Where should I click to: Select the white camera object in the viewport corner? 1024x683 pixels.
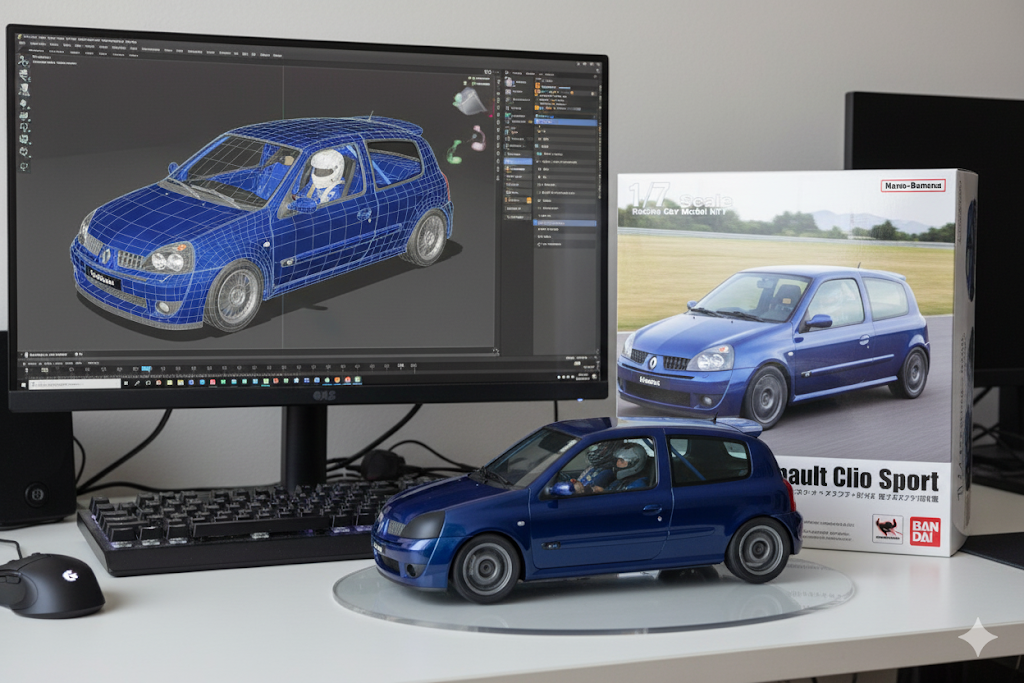coord(469,100)
